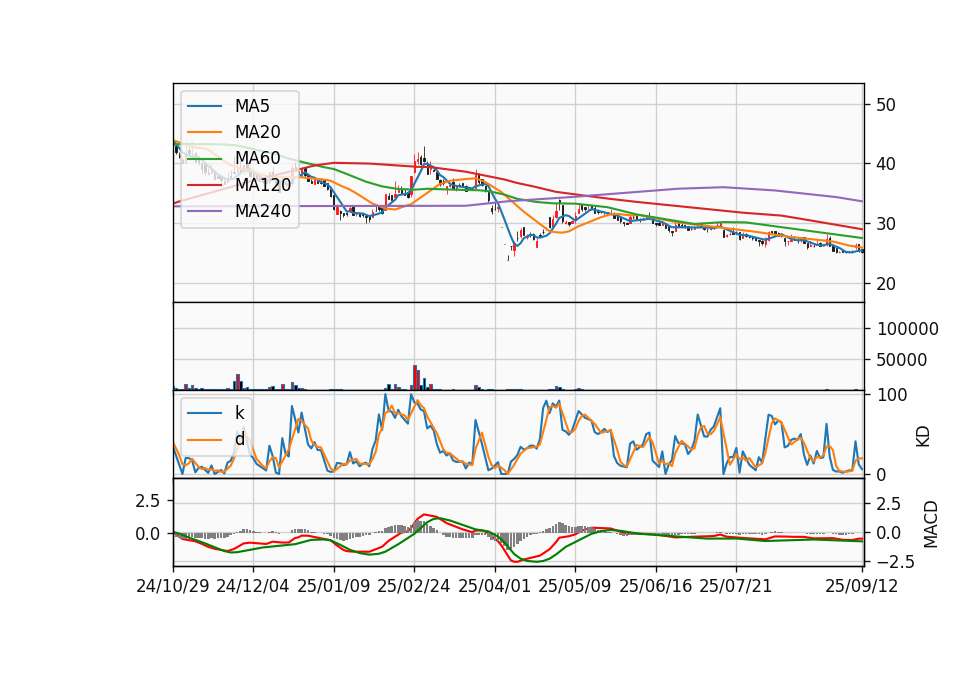
Task: Click the 24/12/04 date label
Action: tap(253, 586)
